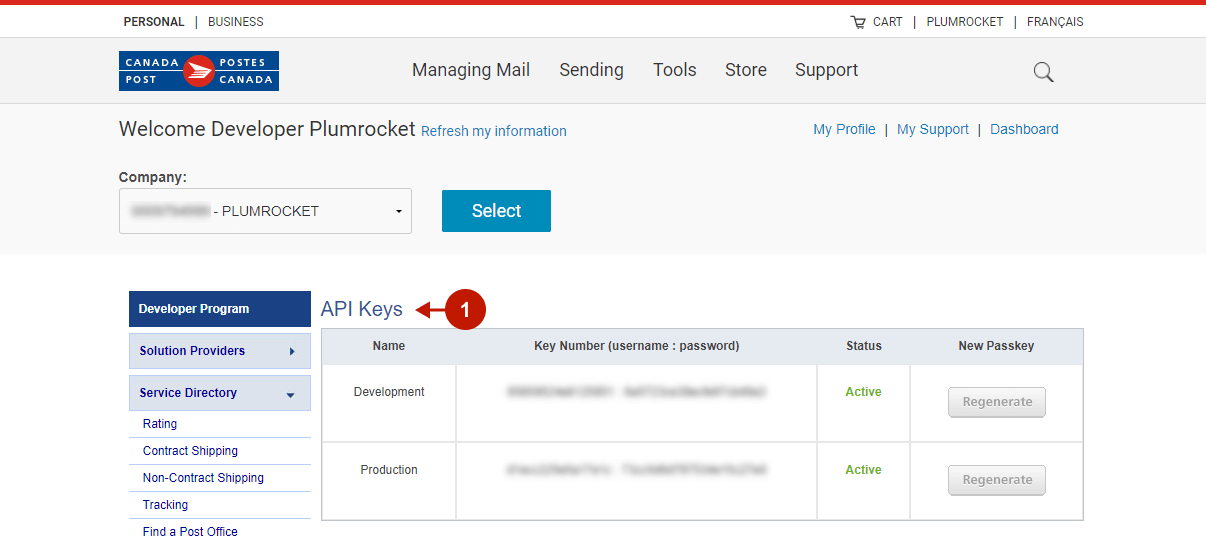Go to the Store menu
Image resolution: width=1206 pixels, height=544 pixels.
[x=745, y=70]
